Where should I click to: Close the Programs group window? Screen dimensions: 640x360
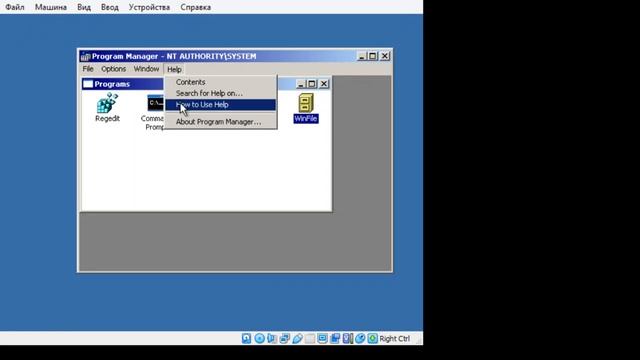coord(324,84)
